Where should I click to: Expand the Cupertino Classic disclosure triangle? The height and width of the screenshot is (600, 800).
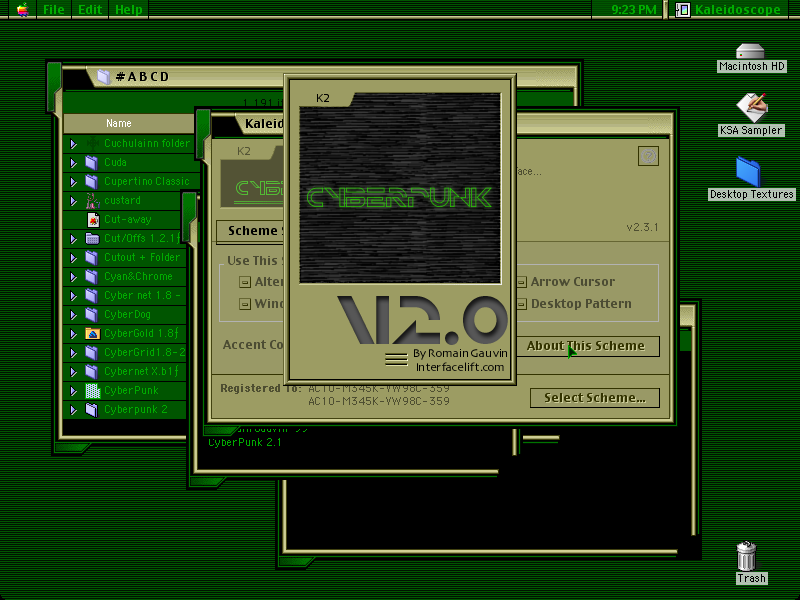pos(73,182)
